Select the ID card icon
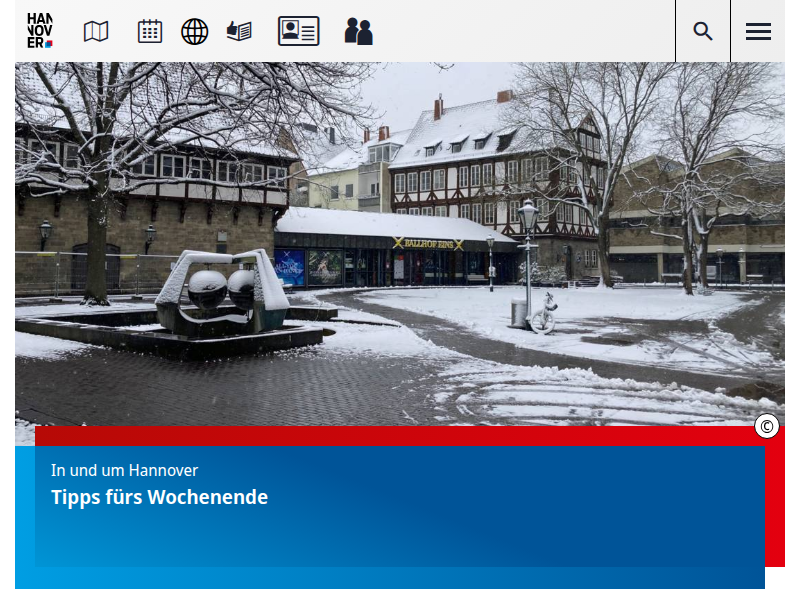The height and width of the screenshot is (600, 800). pyautogui.click(x=298, y=31)
